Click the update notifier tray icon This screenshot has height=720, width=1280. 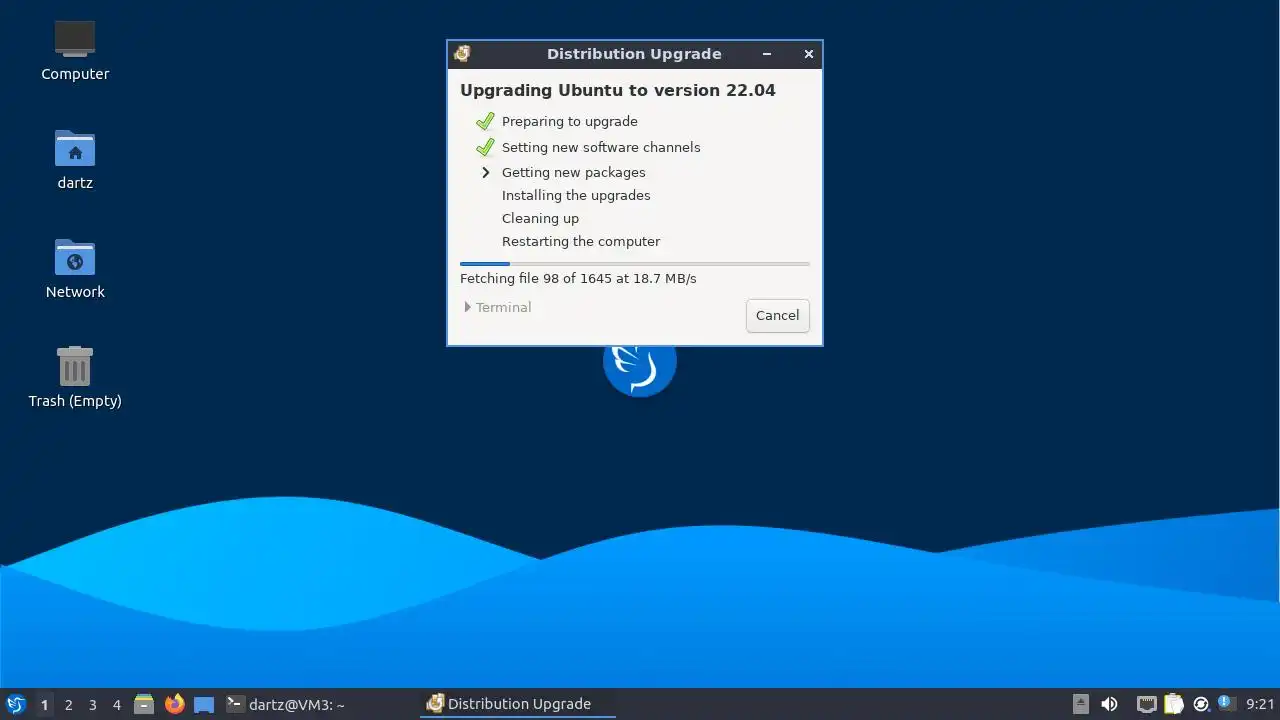tap(1201, 704)
